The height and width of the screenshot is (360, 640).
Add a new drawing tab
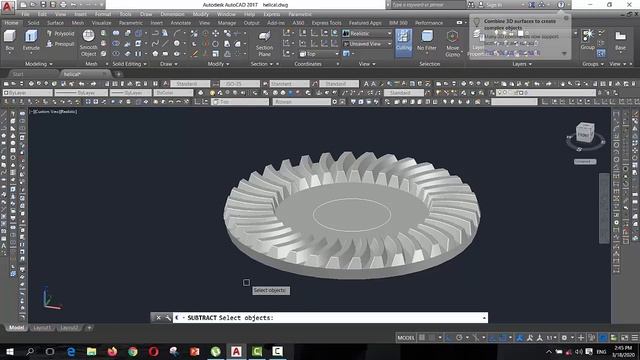pyautogui.click(x=118, y=74)
